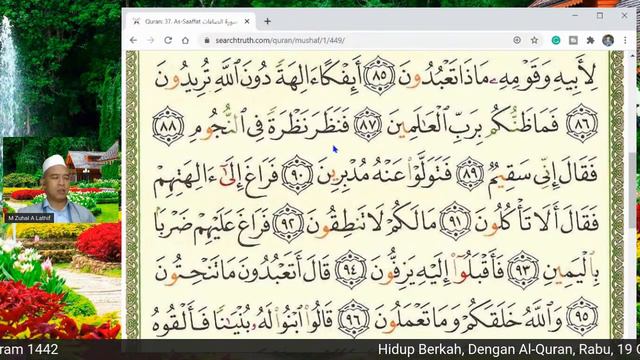Click verse marker number 85
640x360 pixels.
click(379, 76)
